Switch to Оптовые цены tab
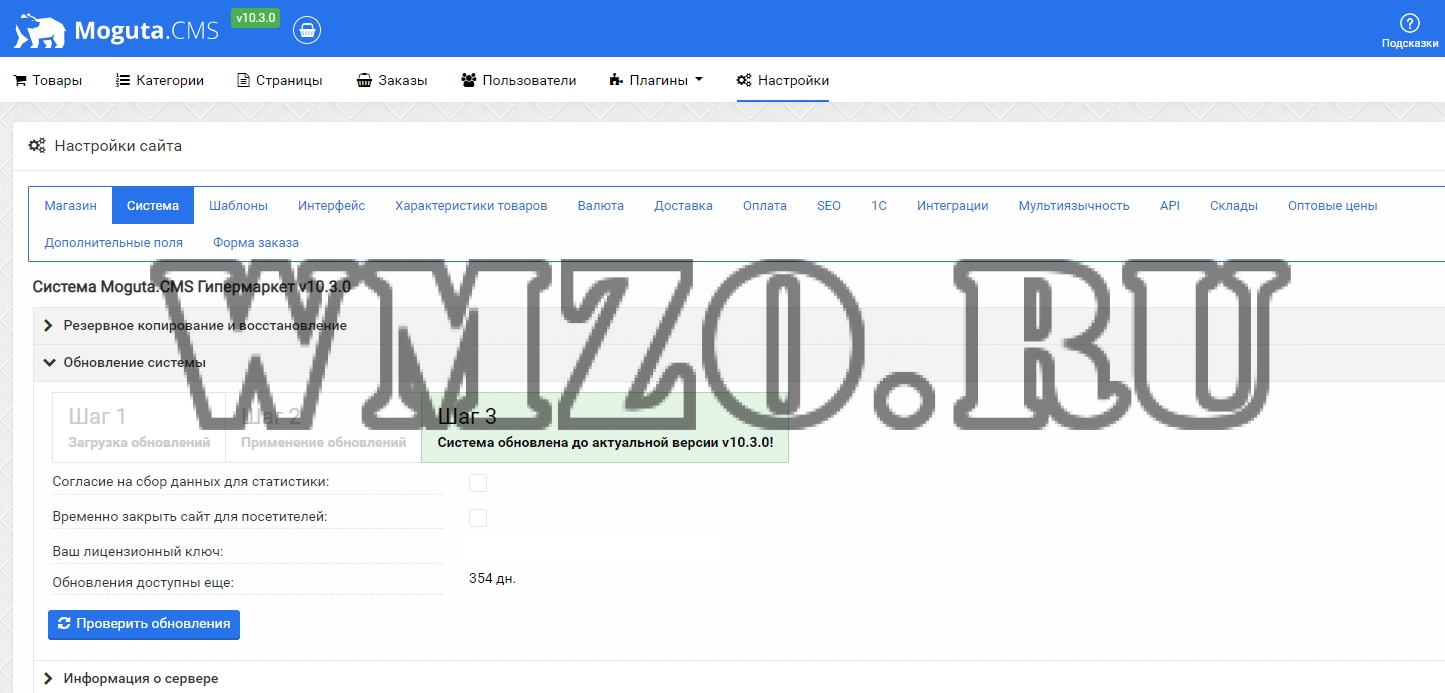The image size is (1445, 693). click(x=1333, y=205)
